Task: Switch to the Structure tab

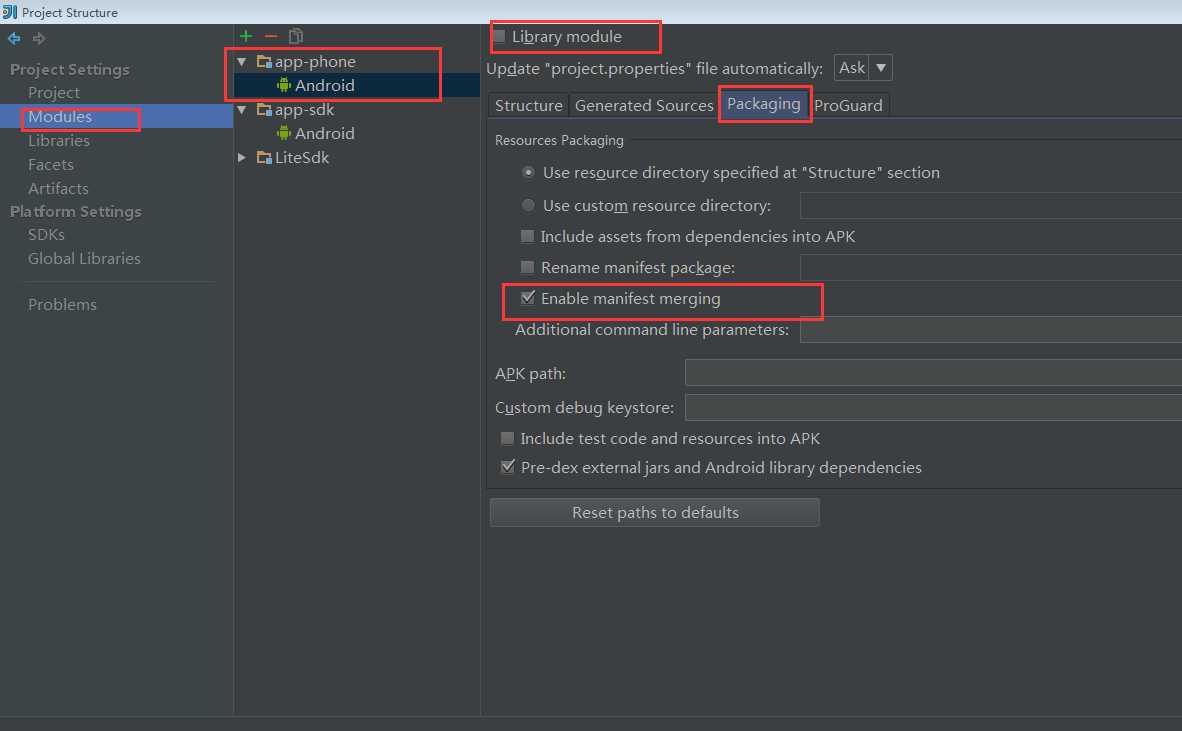Action: (528, 106)
